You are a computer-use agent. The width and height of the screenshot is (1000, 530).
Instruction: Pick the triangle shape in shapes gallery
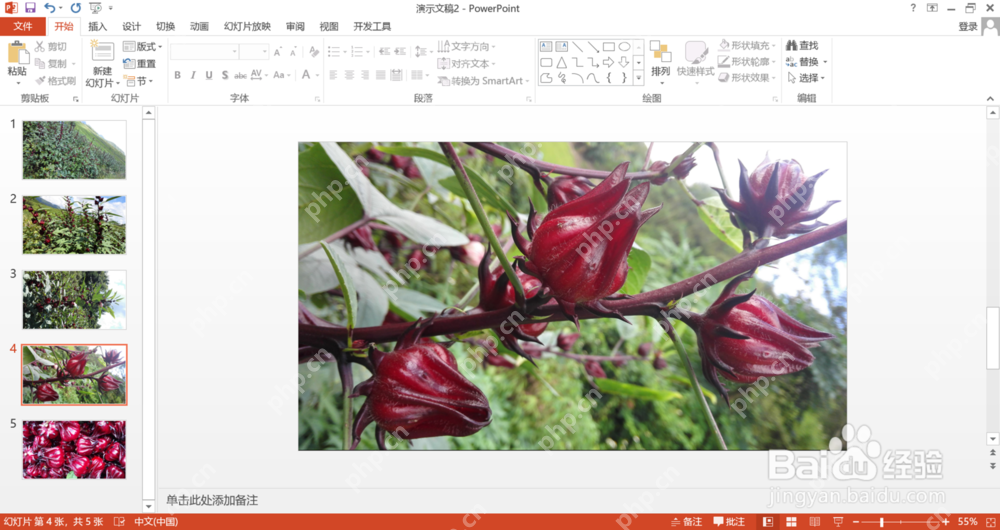coord(562,63)
